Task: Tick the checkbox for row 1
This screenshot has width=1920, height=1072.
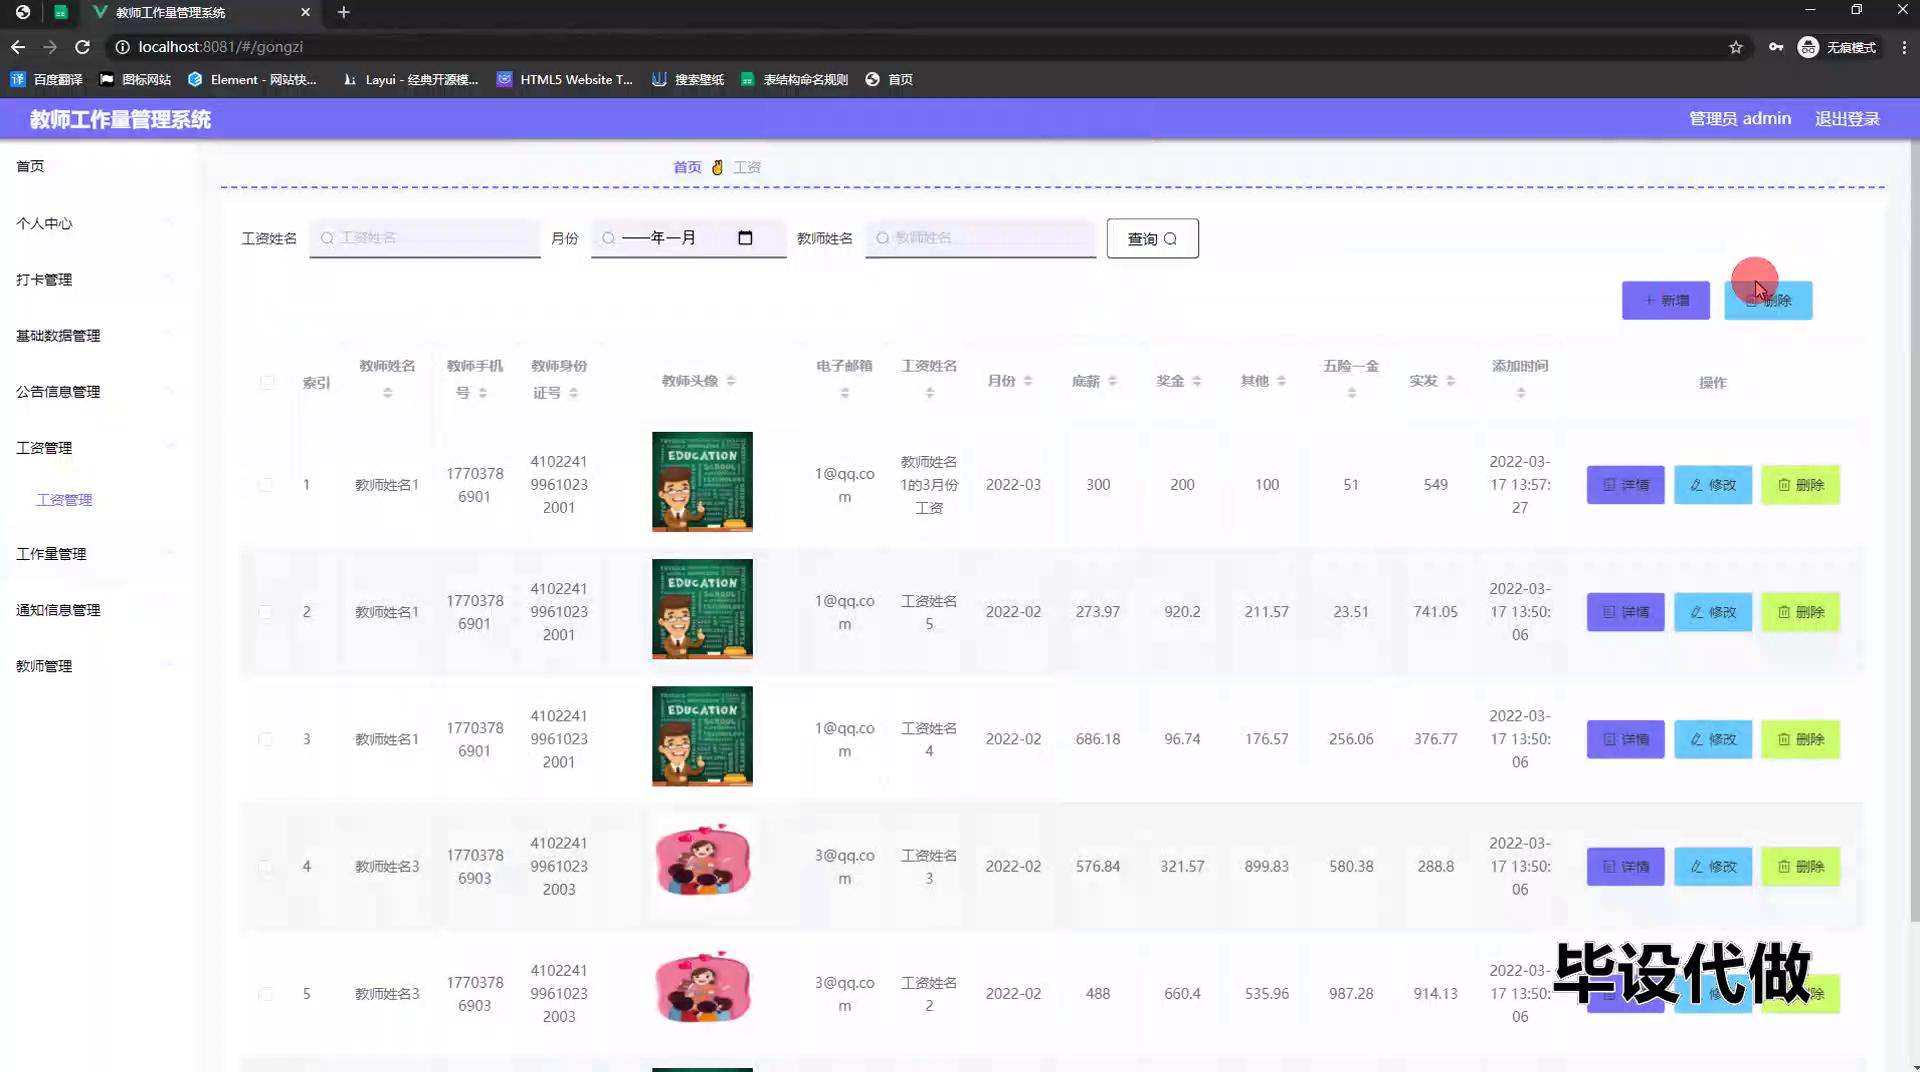Action: pyautogui.click(x=266, y=485)
